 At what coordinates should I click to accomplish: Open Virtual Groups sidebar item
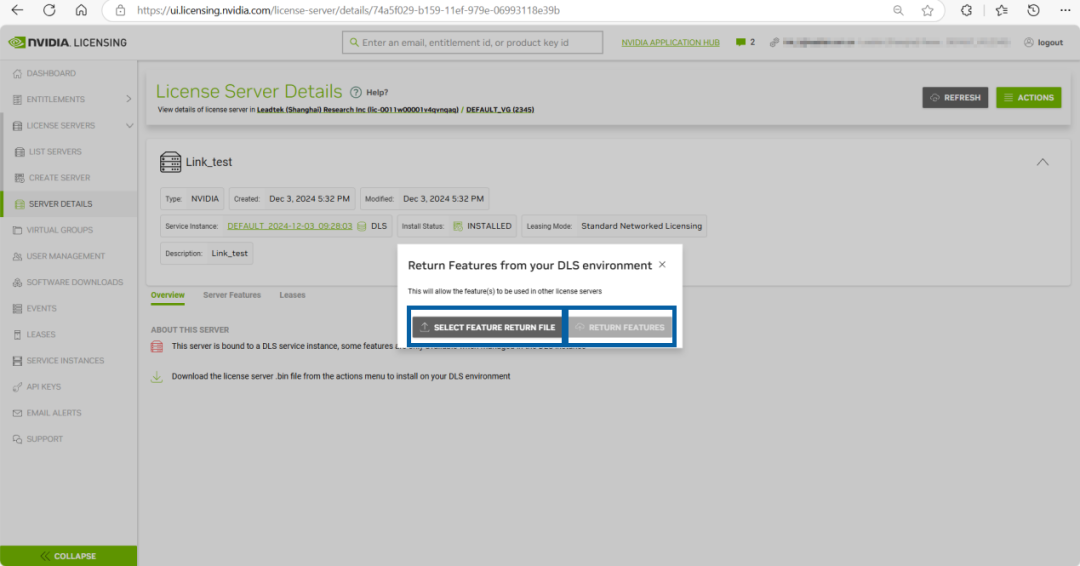[59, 230]
